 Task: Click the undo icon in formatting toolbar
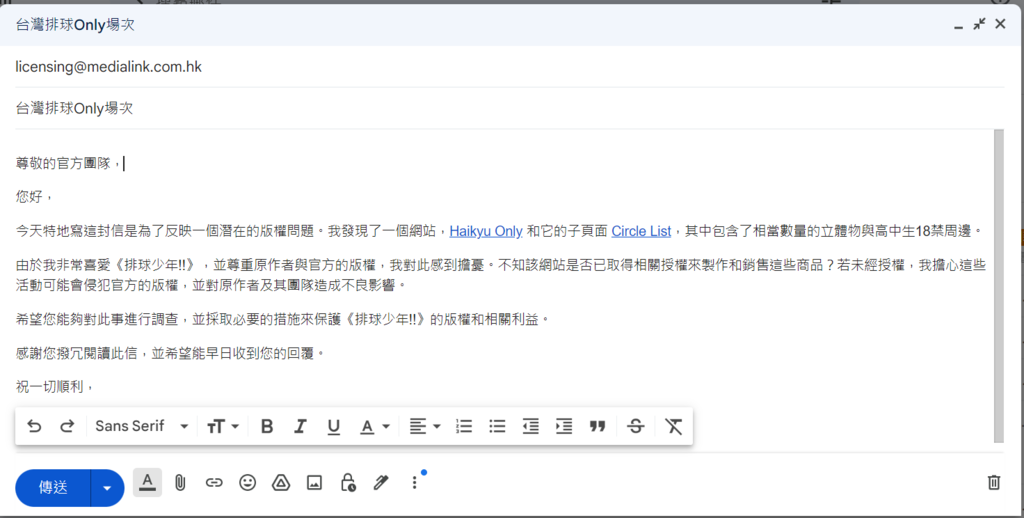(x=34, y=427)
